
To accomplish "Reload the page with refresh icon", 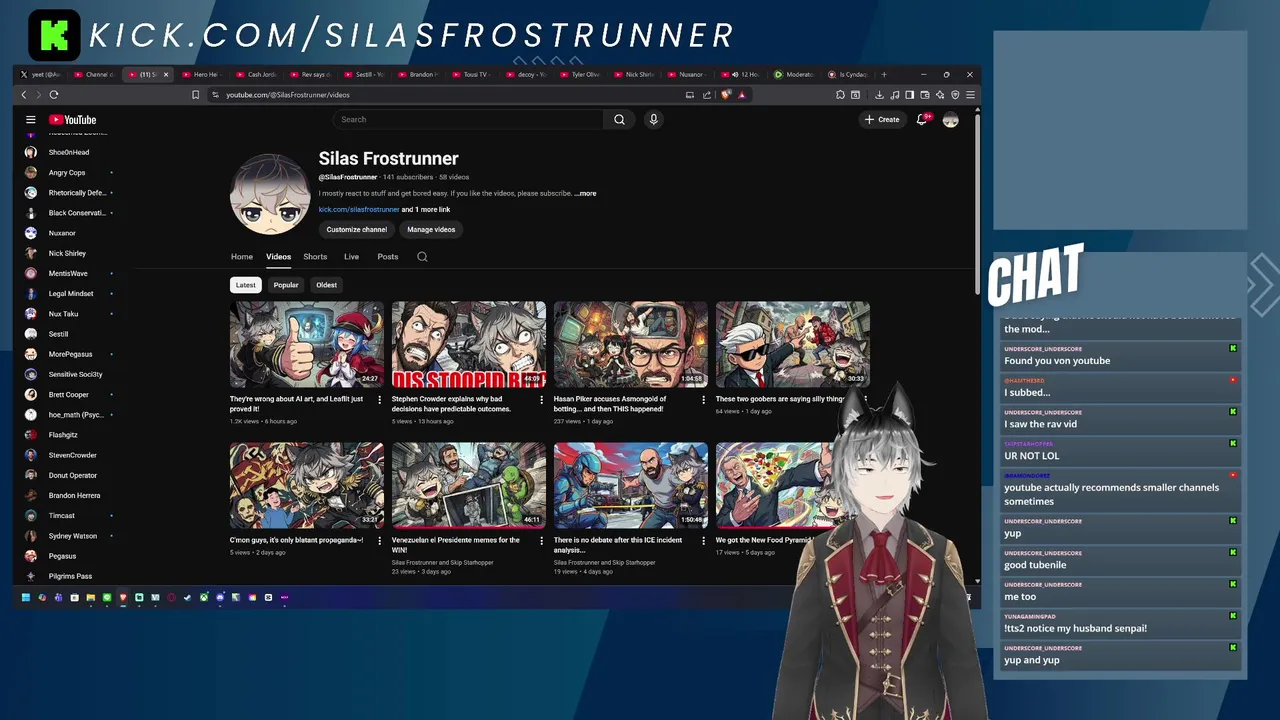I will 53,95.
